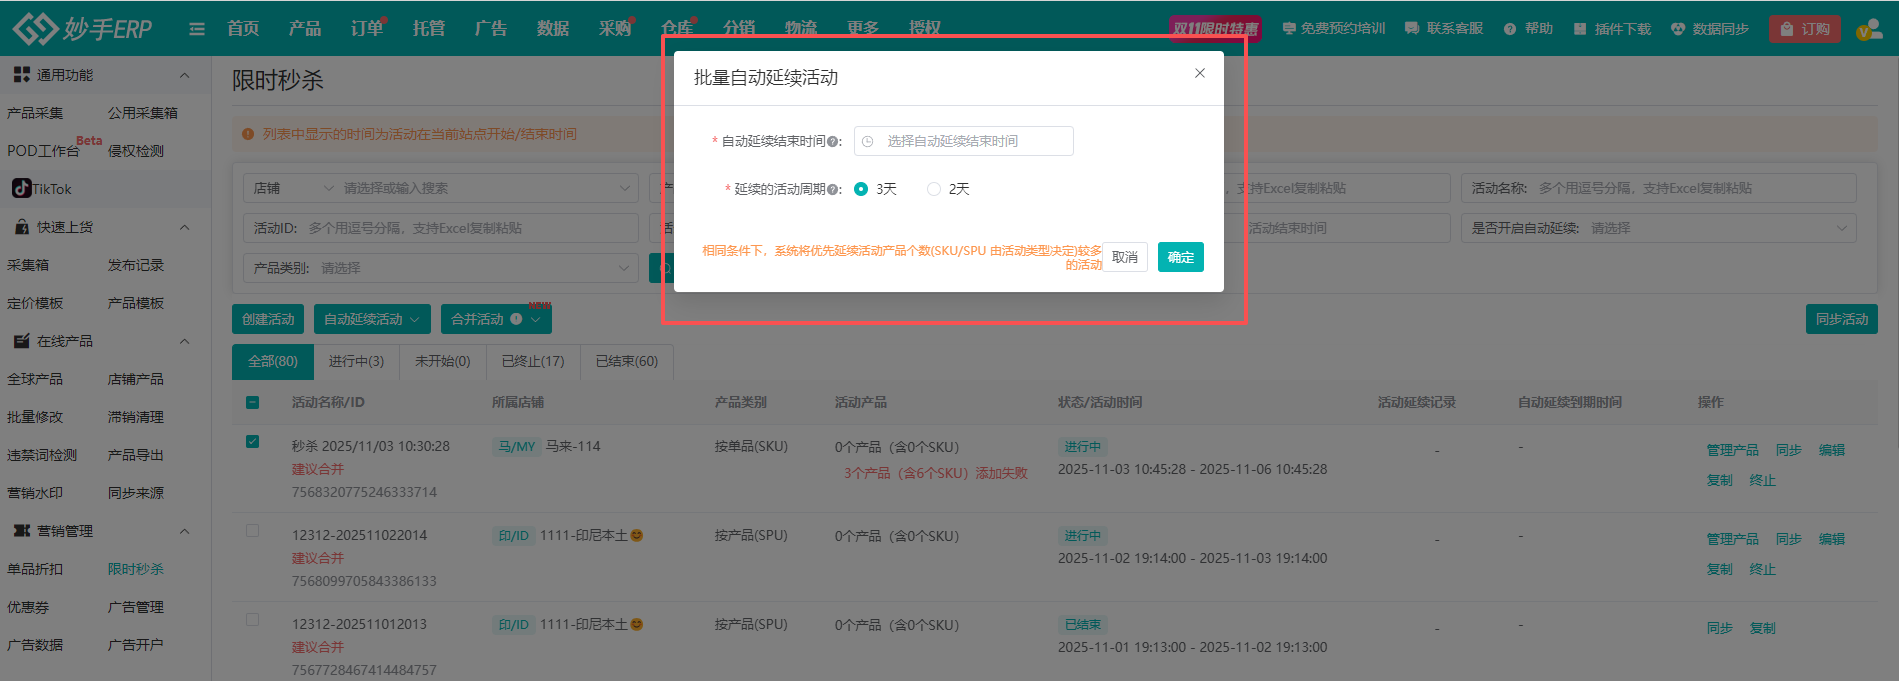The width and height of the screenshot is (1899, 681).
Task: Toggle the select-all checkbox in table header
Action: tap(252, 402)
